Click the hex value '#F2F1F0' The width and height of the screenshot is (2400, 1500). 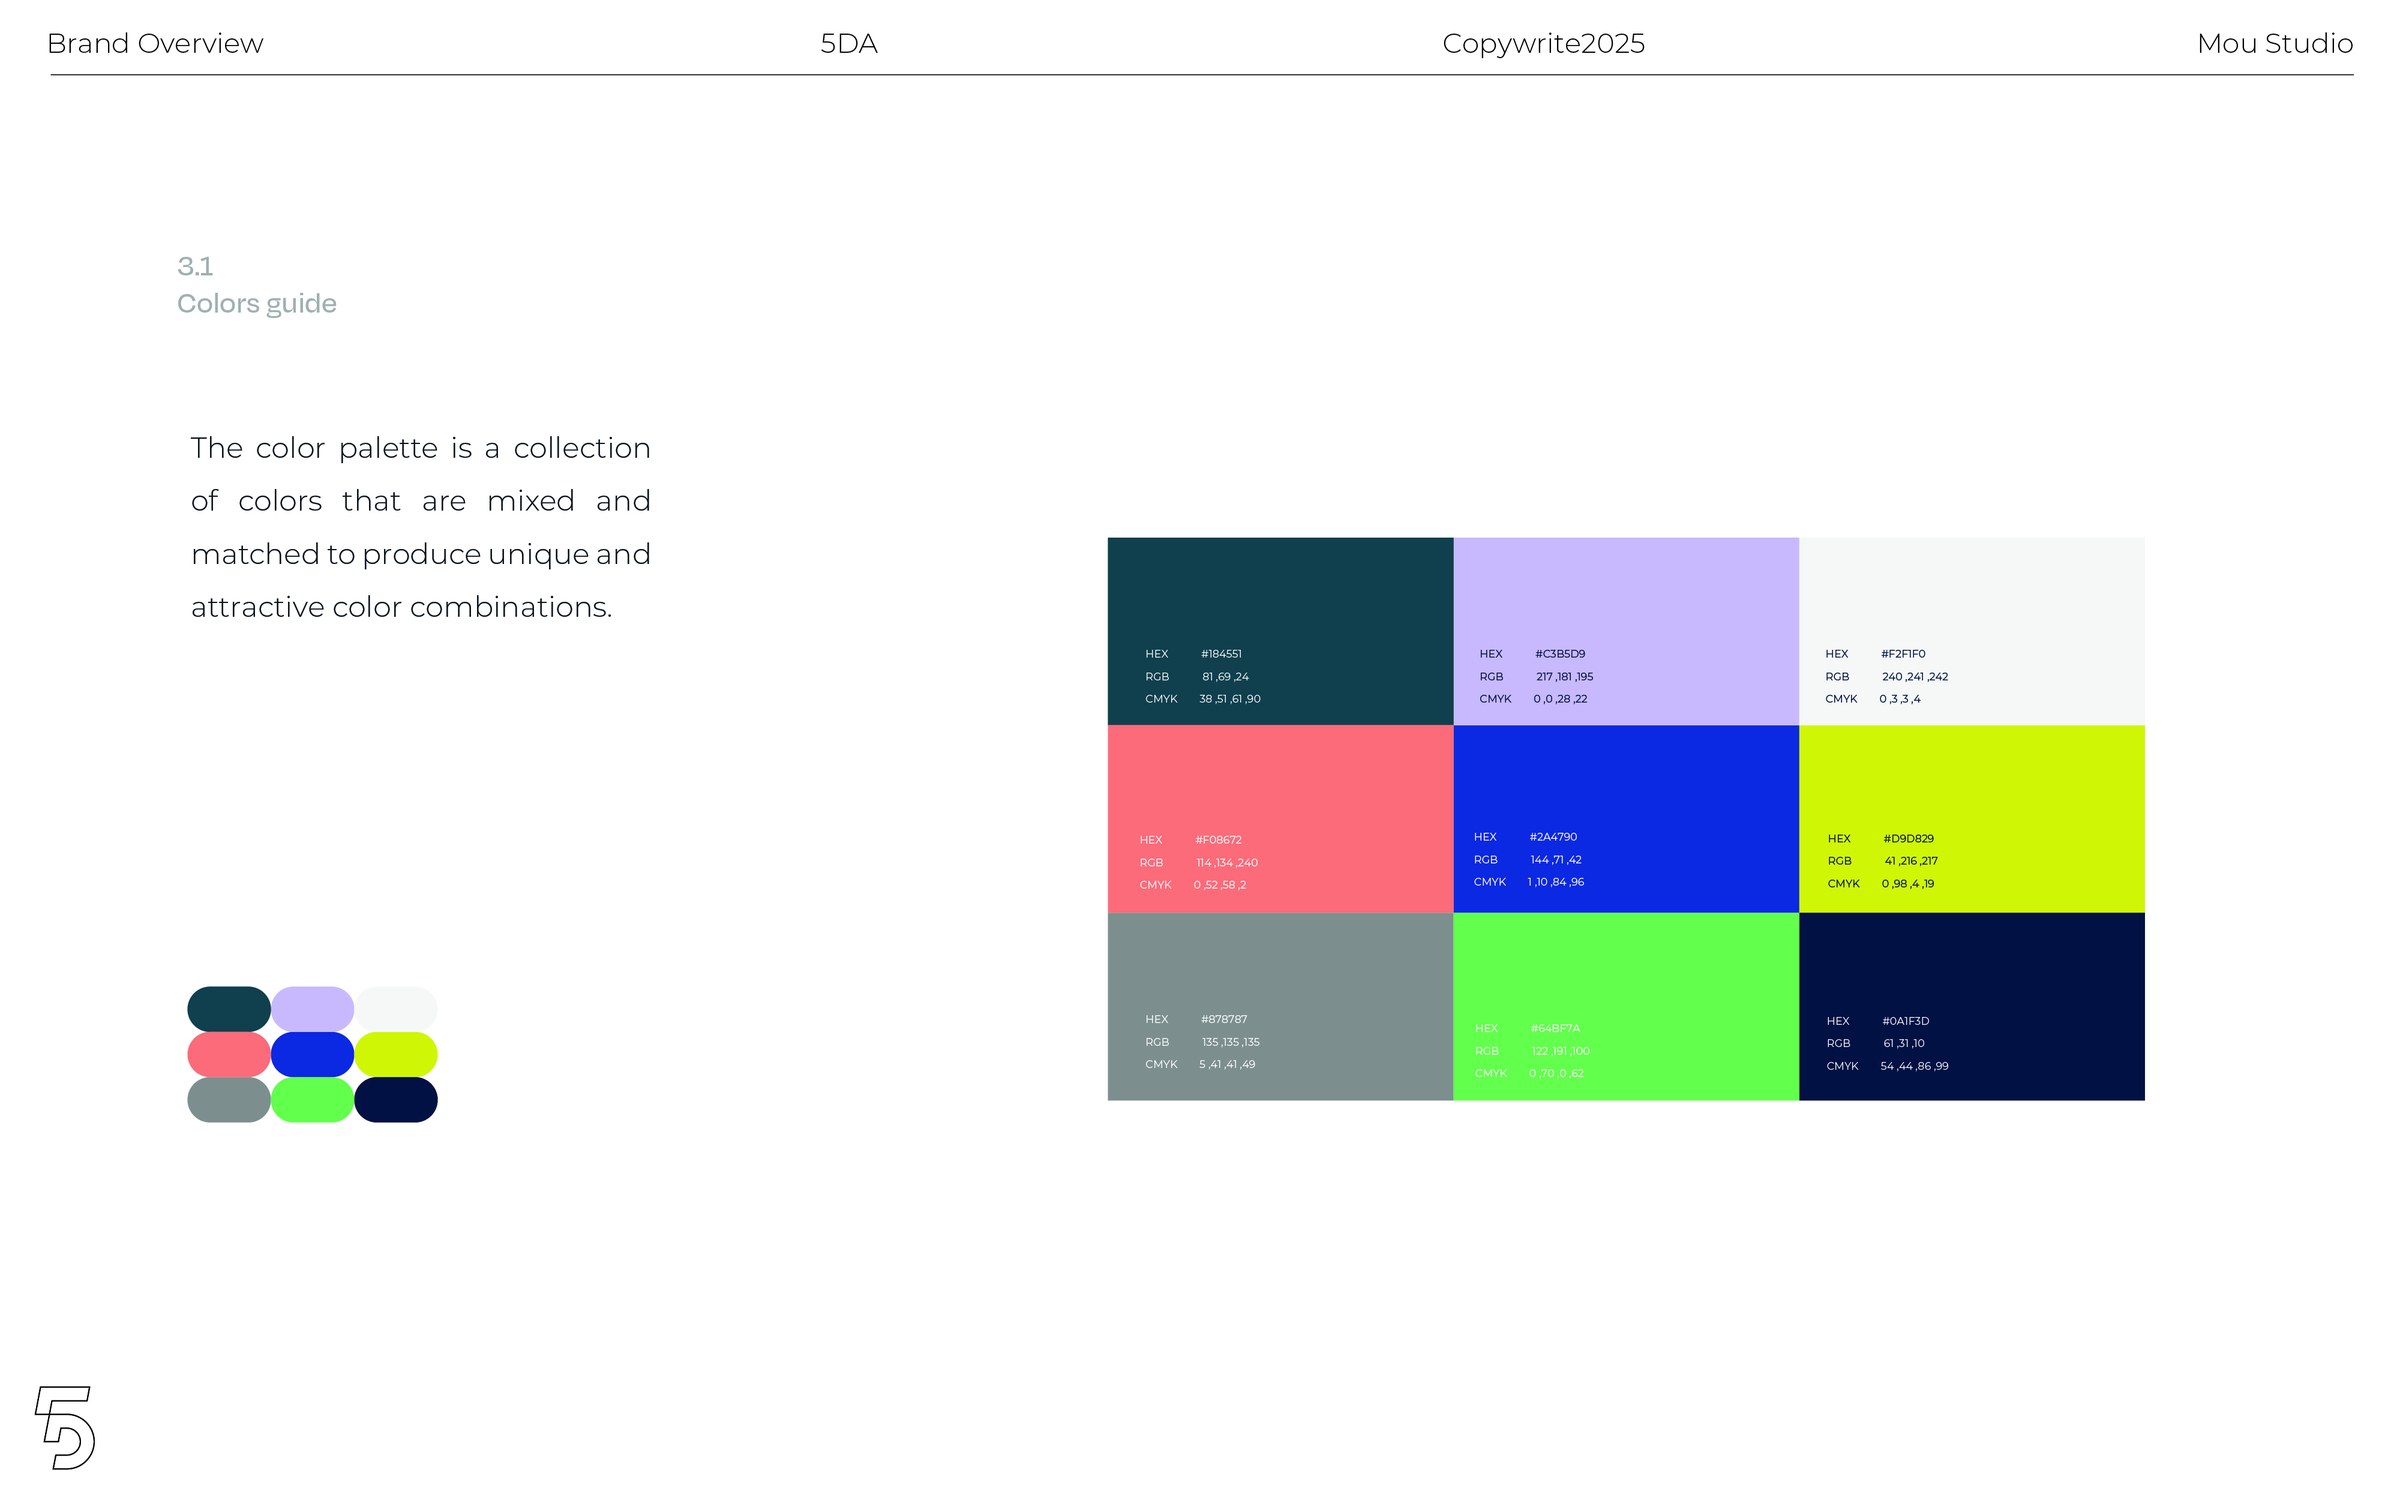pyautogui.click(x=1903, y=654)
